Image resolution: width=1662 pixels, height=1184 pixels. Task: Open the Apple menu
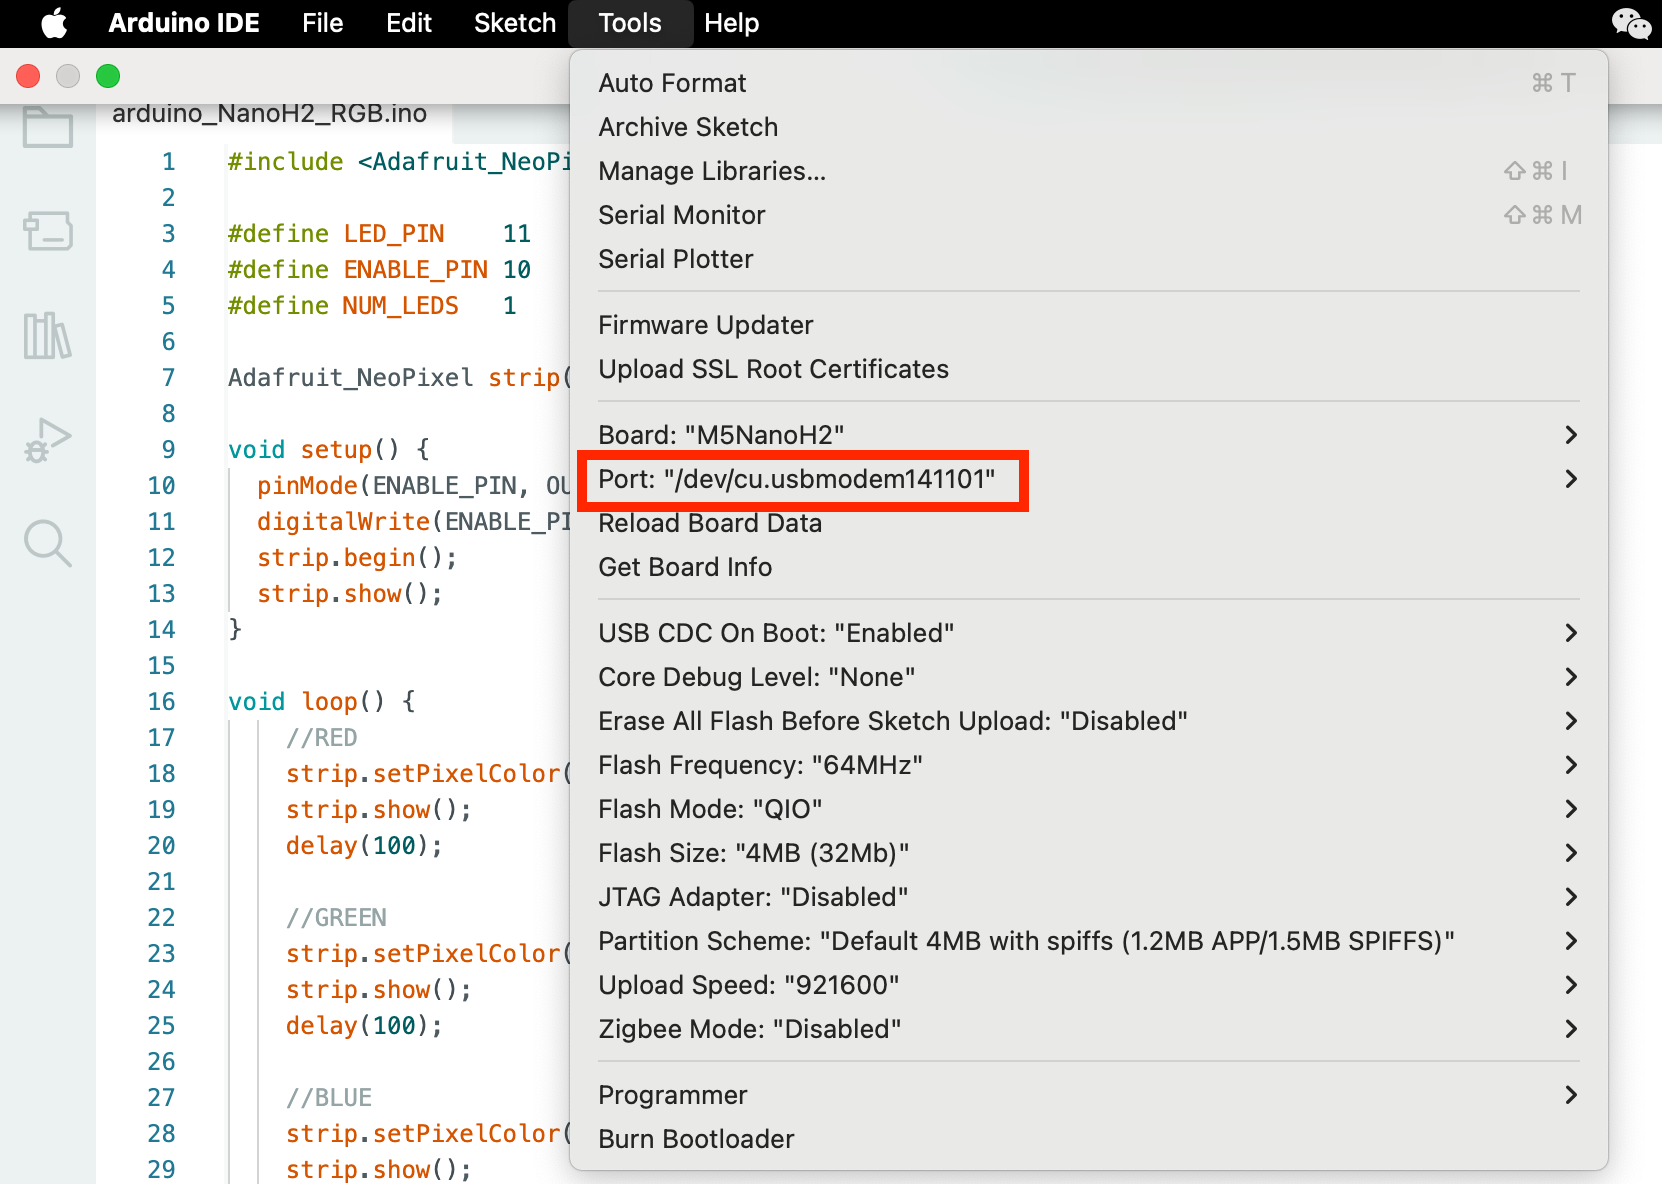pos(54,23)
